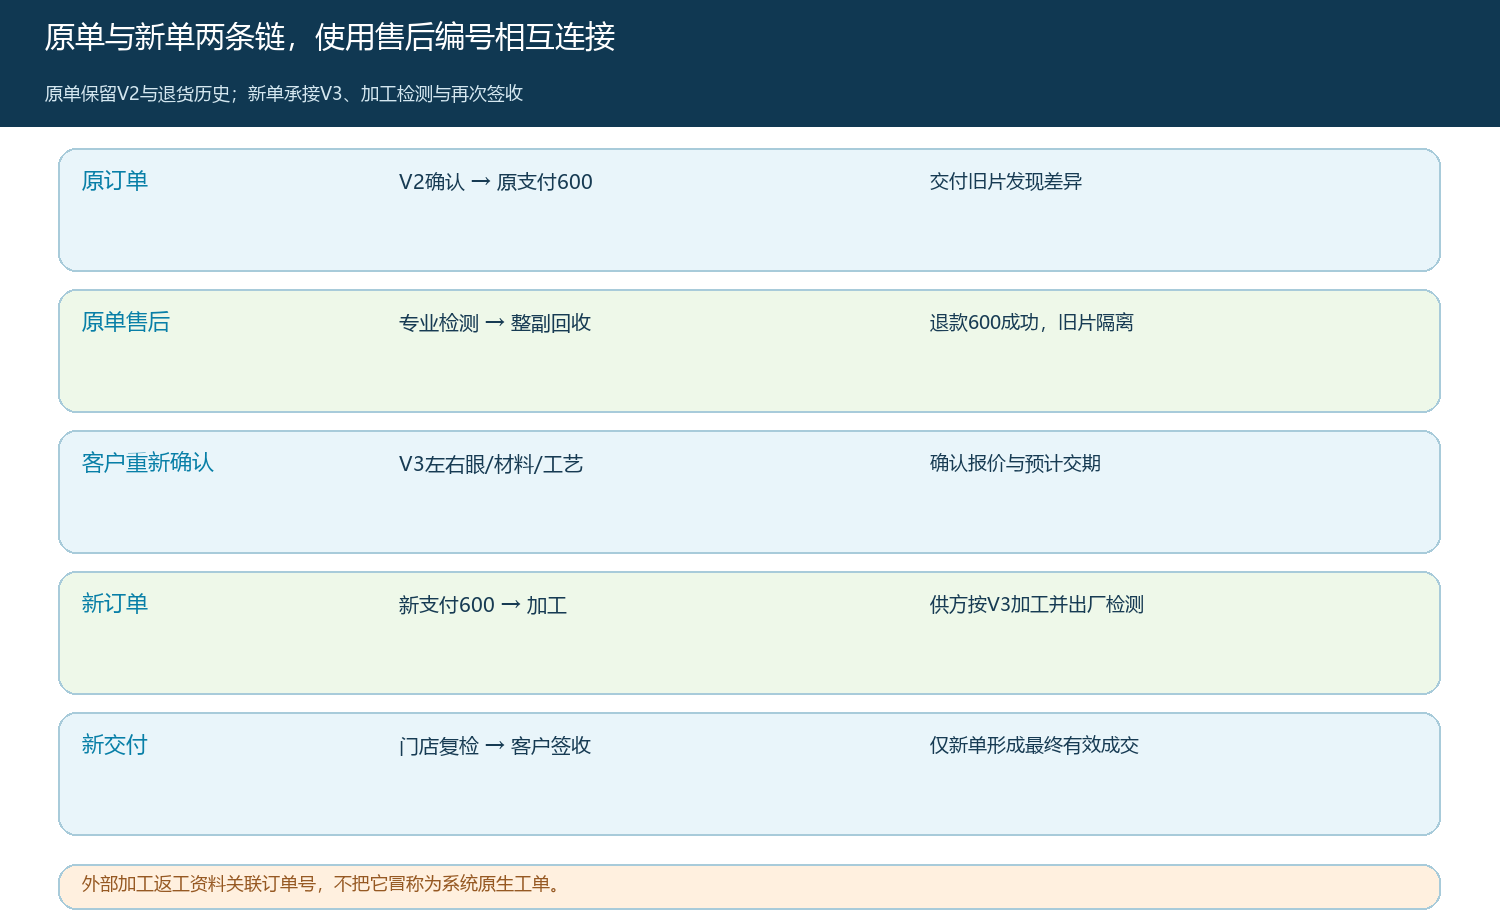Click the text 确认报价与预计交期
1500x920 pixels.
tap(1015, 463)
